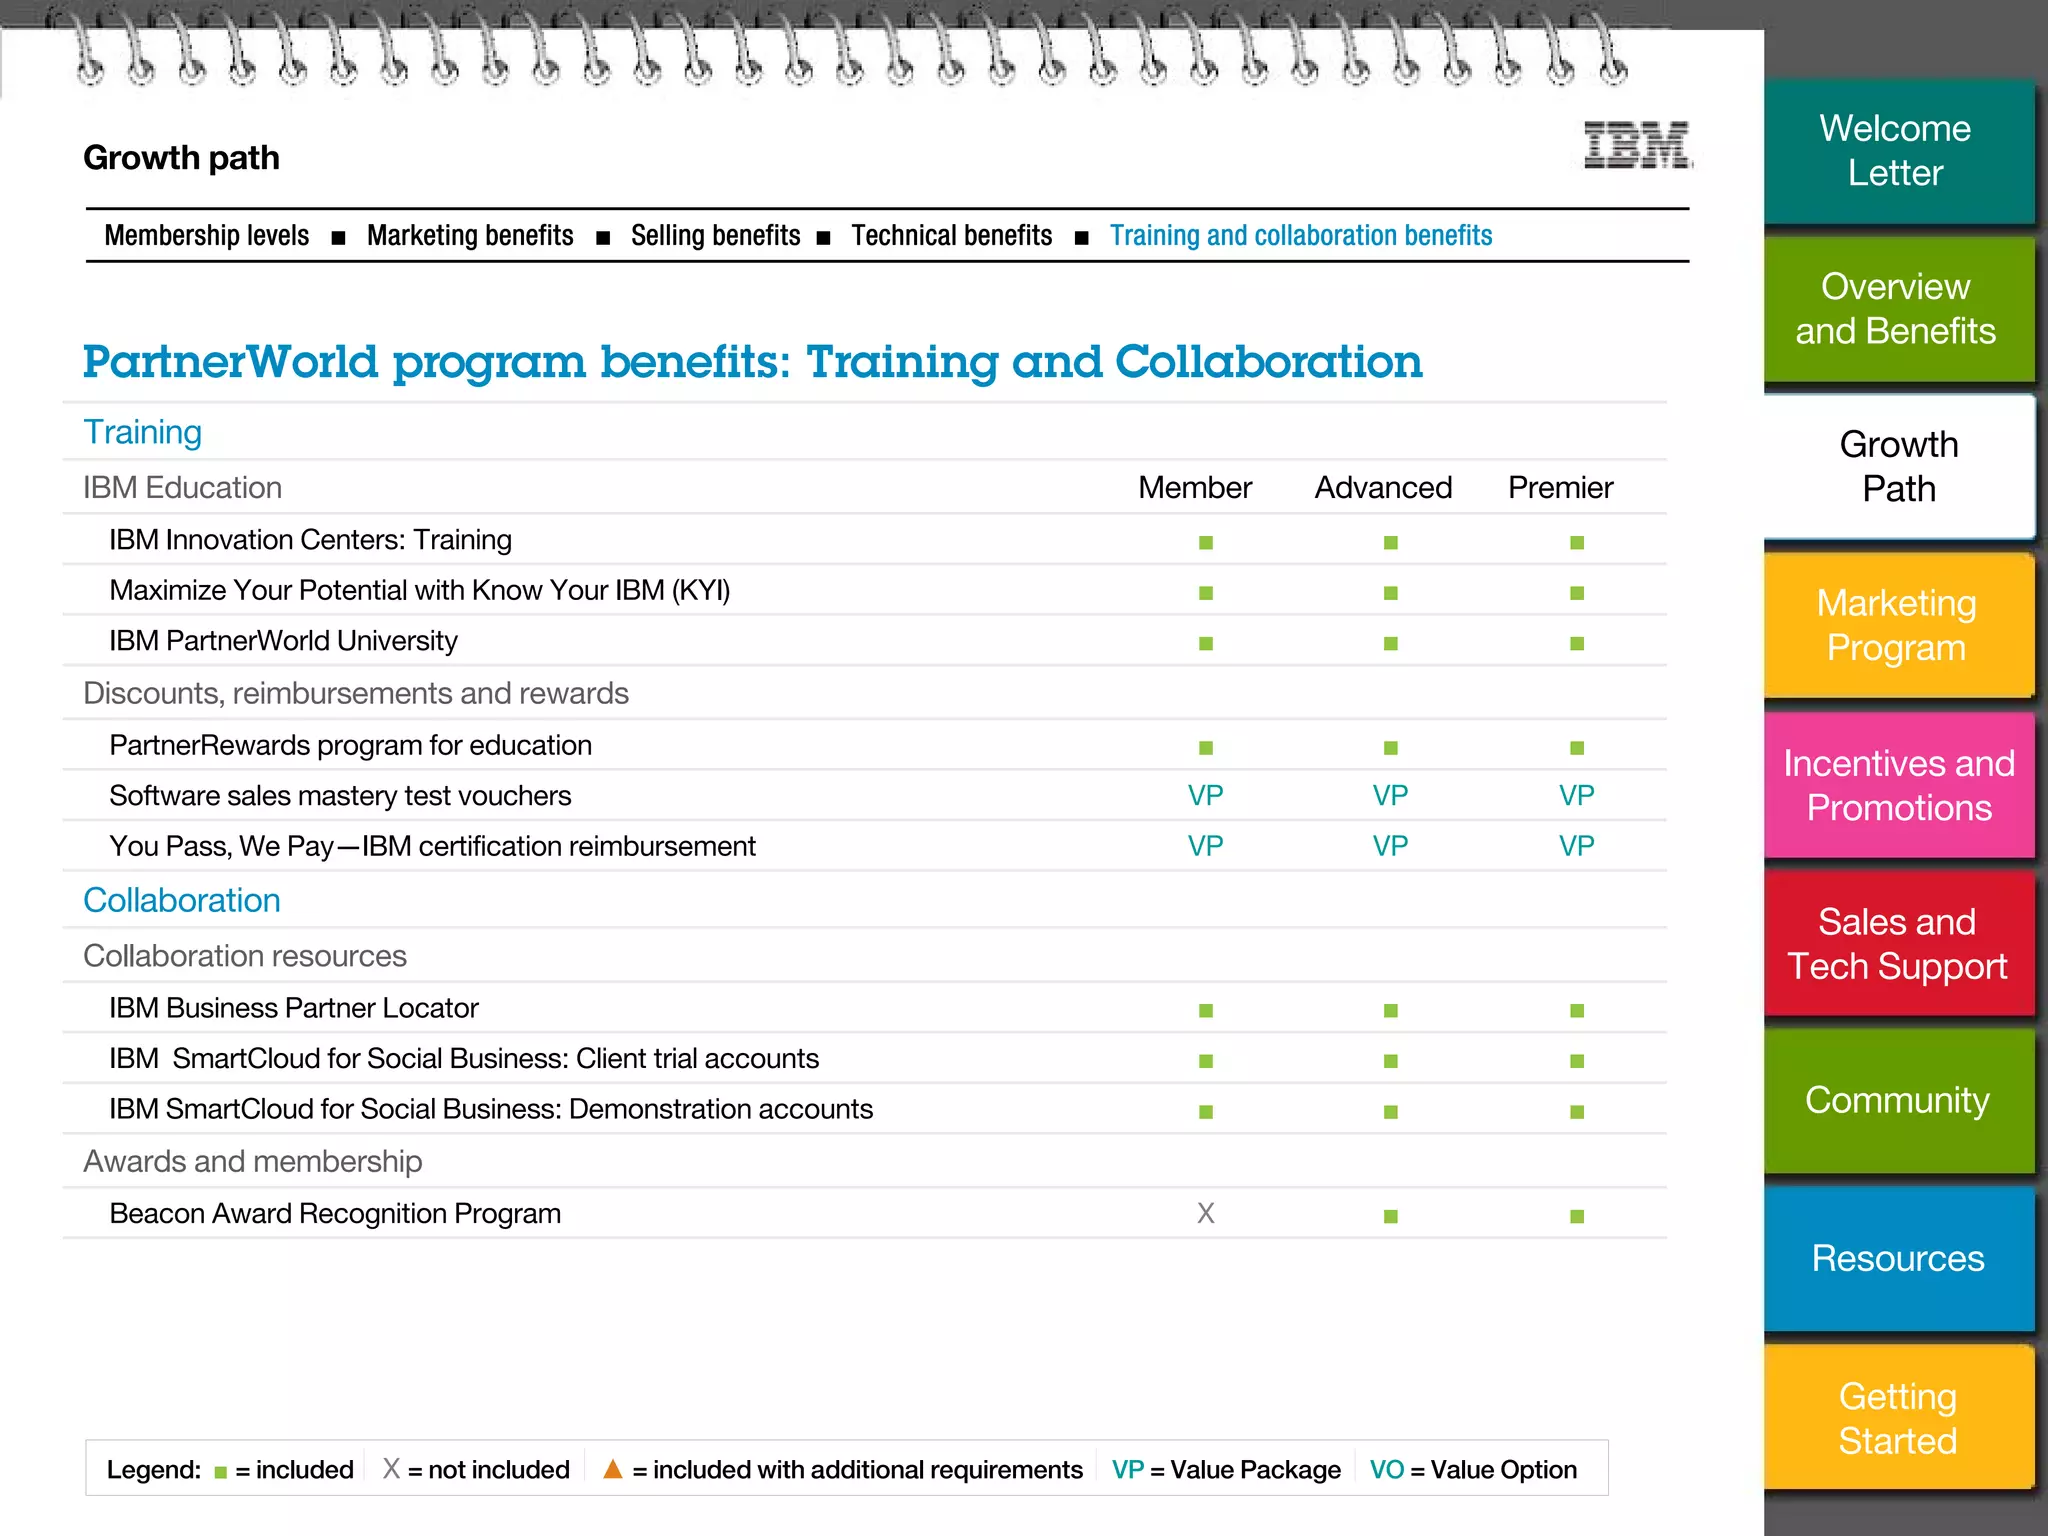2048x1536 pixels.
Task: Click the IBM Education subheading
Action: tap(182, 488)
